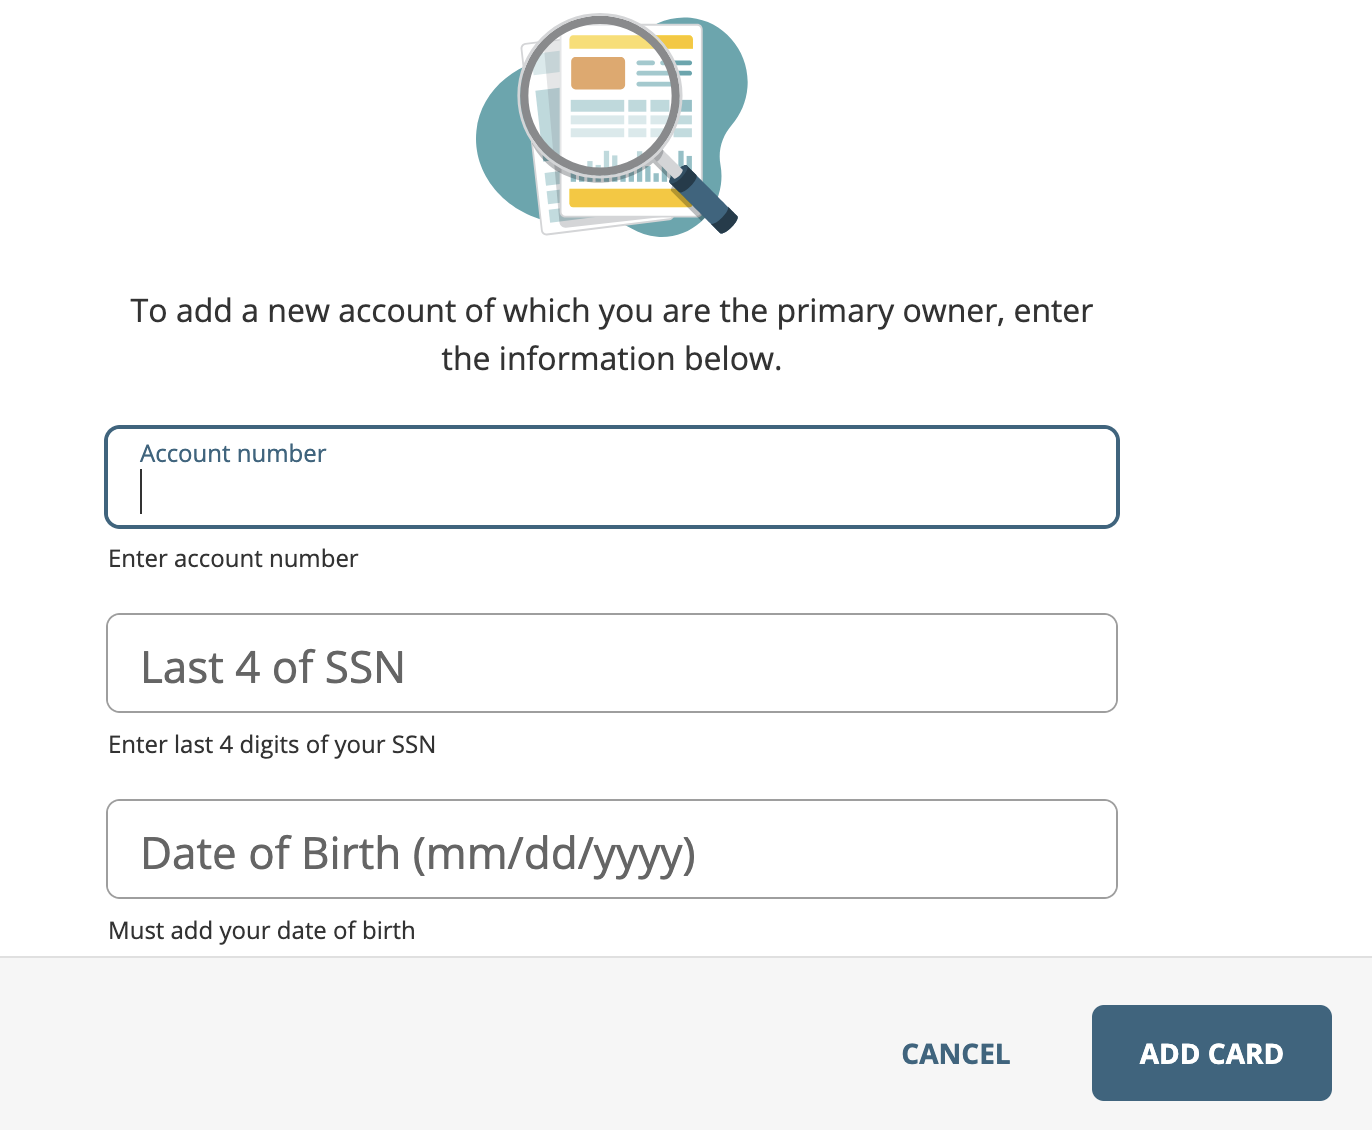The height and width of the screenshot is (1130, 1372).
Task: Click the teal text lines beside the orange card
Action: pos(664,73)
